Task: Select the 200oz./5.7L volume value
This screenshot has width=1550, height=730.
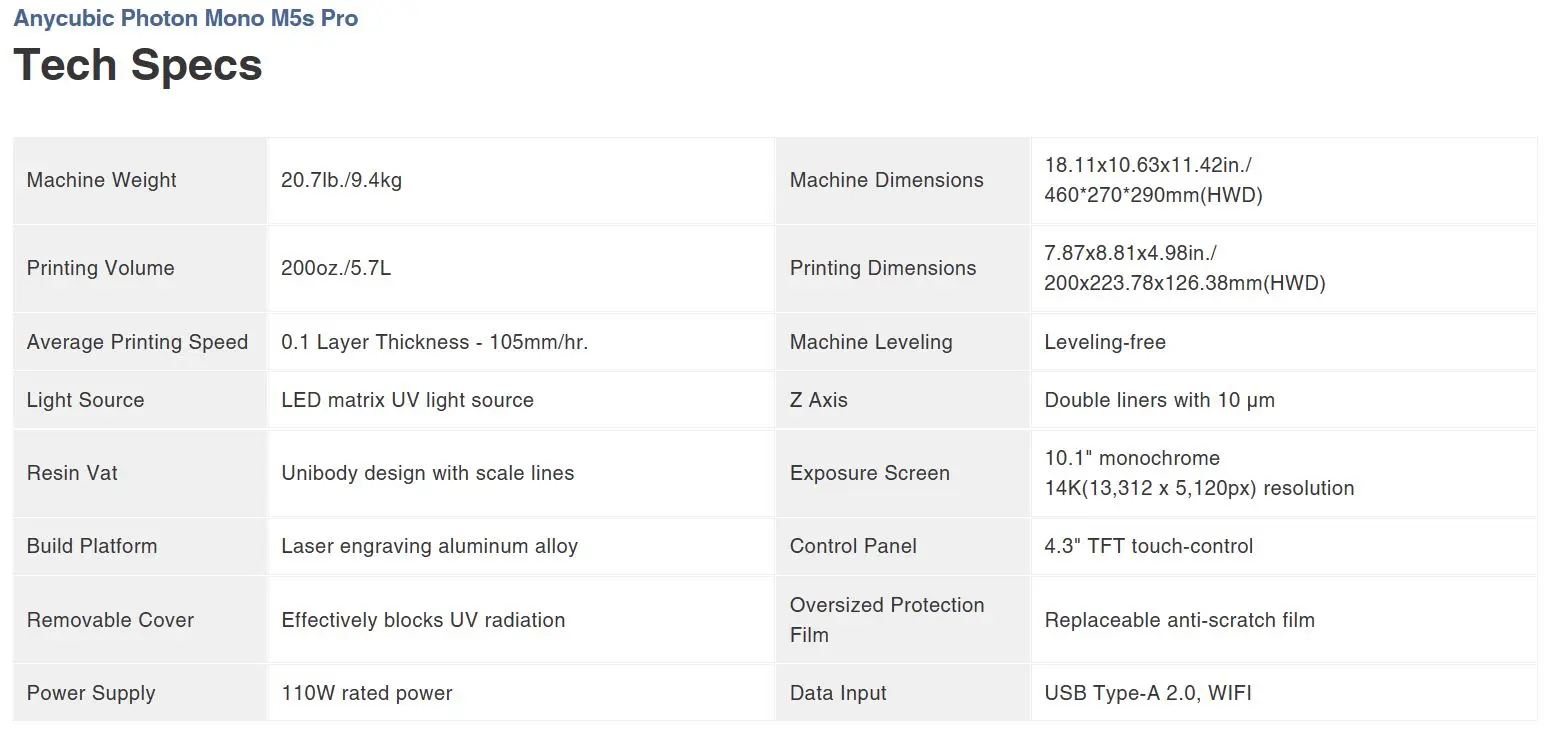Action: tap(336, 268)
